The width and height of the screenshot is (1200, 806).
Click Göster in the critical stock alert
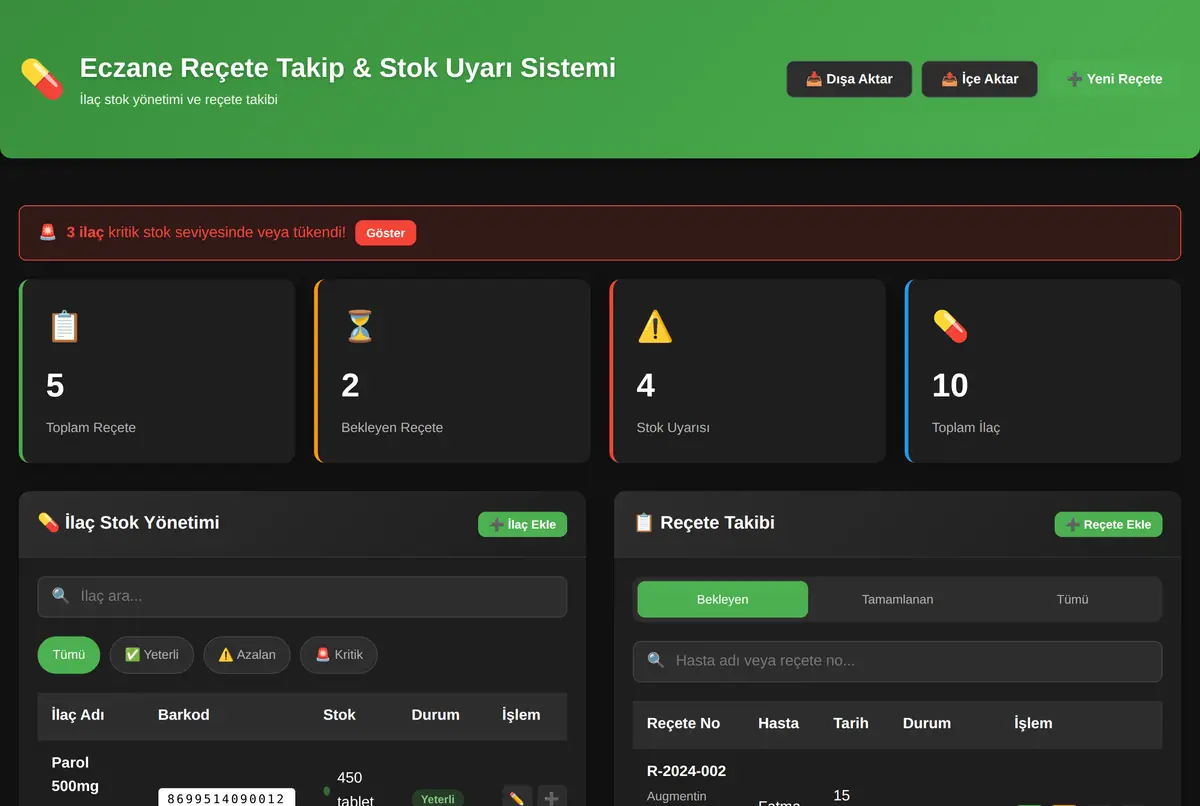pyautogui.click(x=385, y=233)
